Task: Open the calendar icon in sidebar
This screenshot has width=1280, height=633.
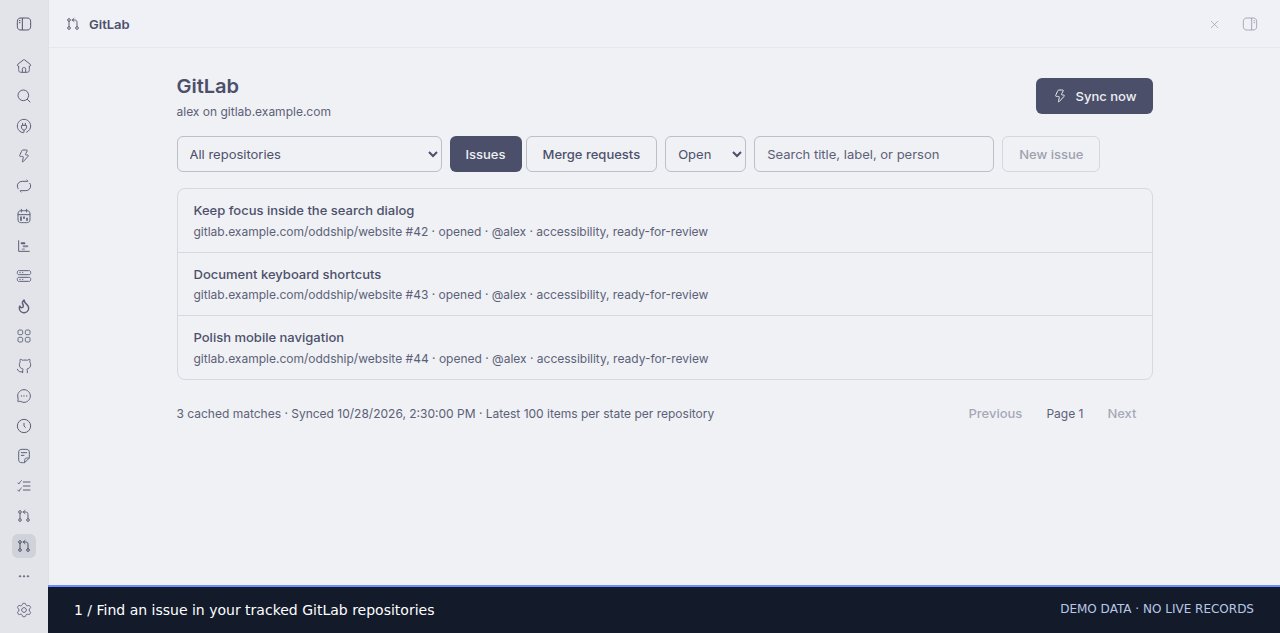Action: coord(24,216)
